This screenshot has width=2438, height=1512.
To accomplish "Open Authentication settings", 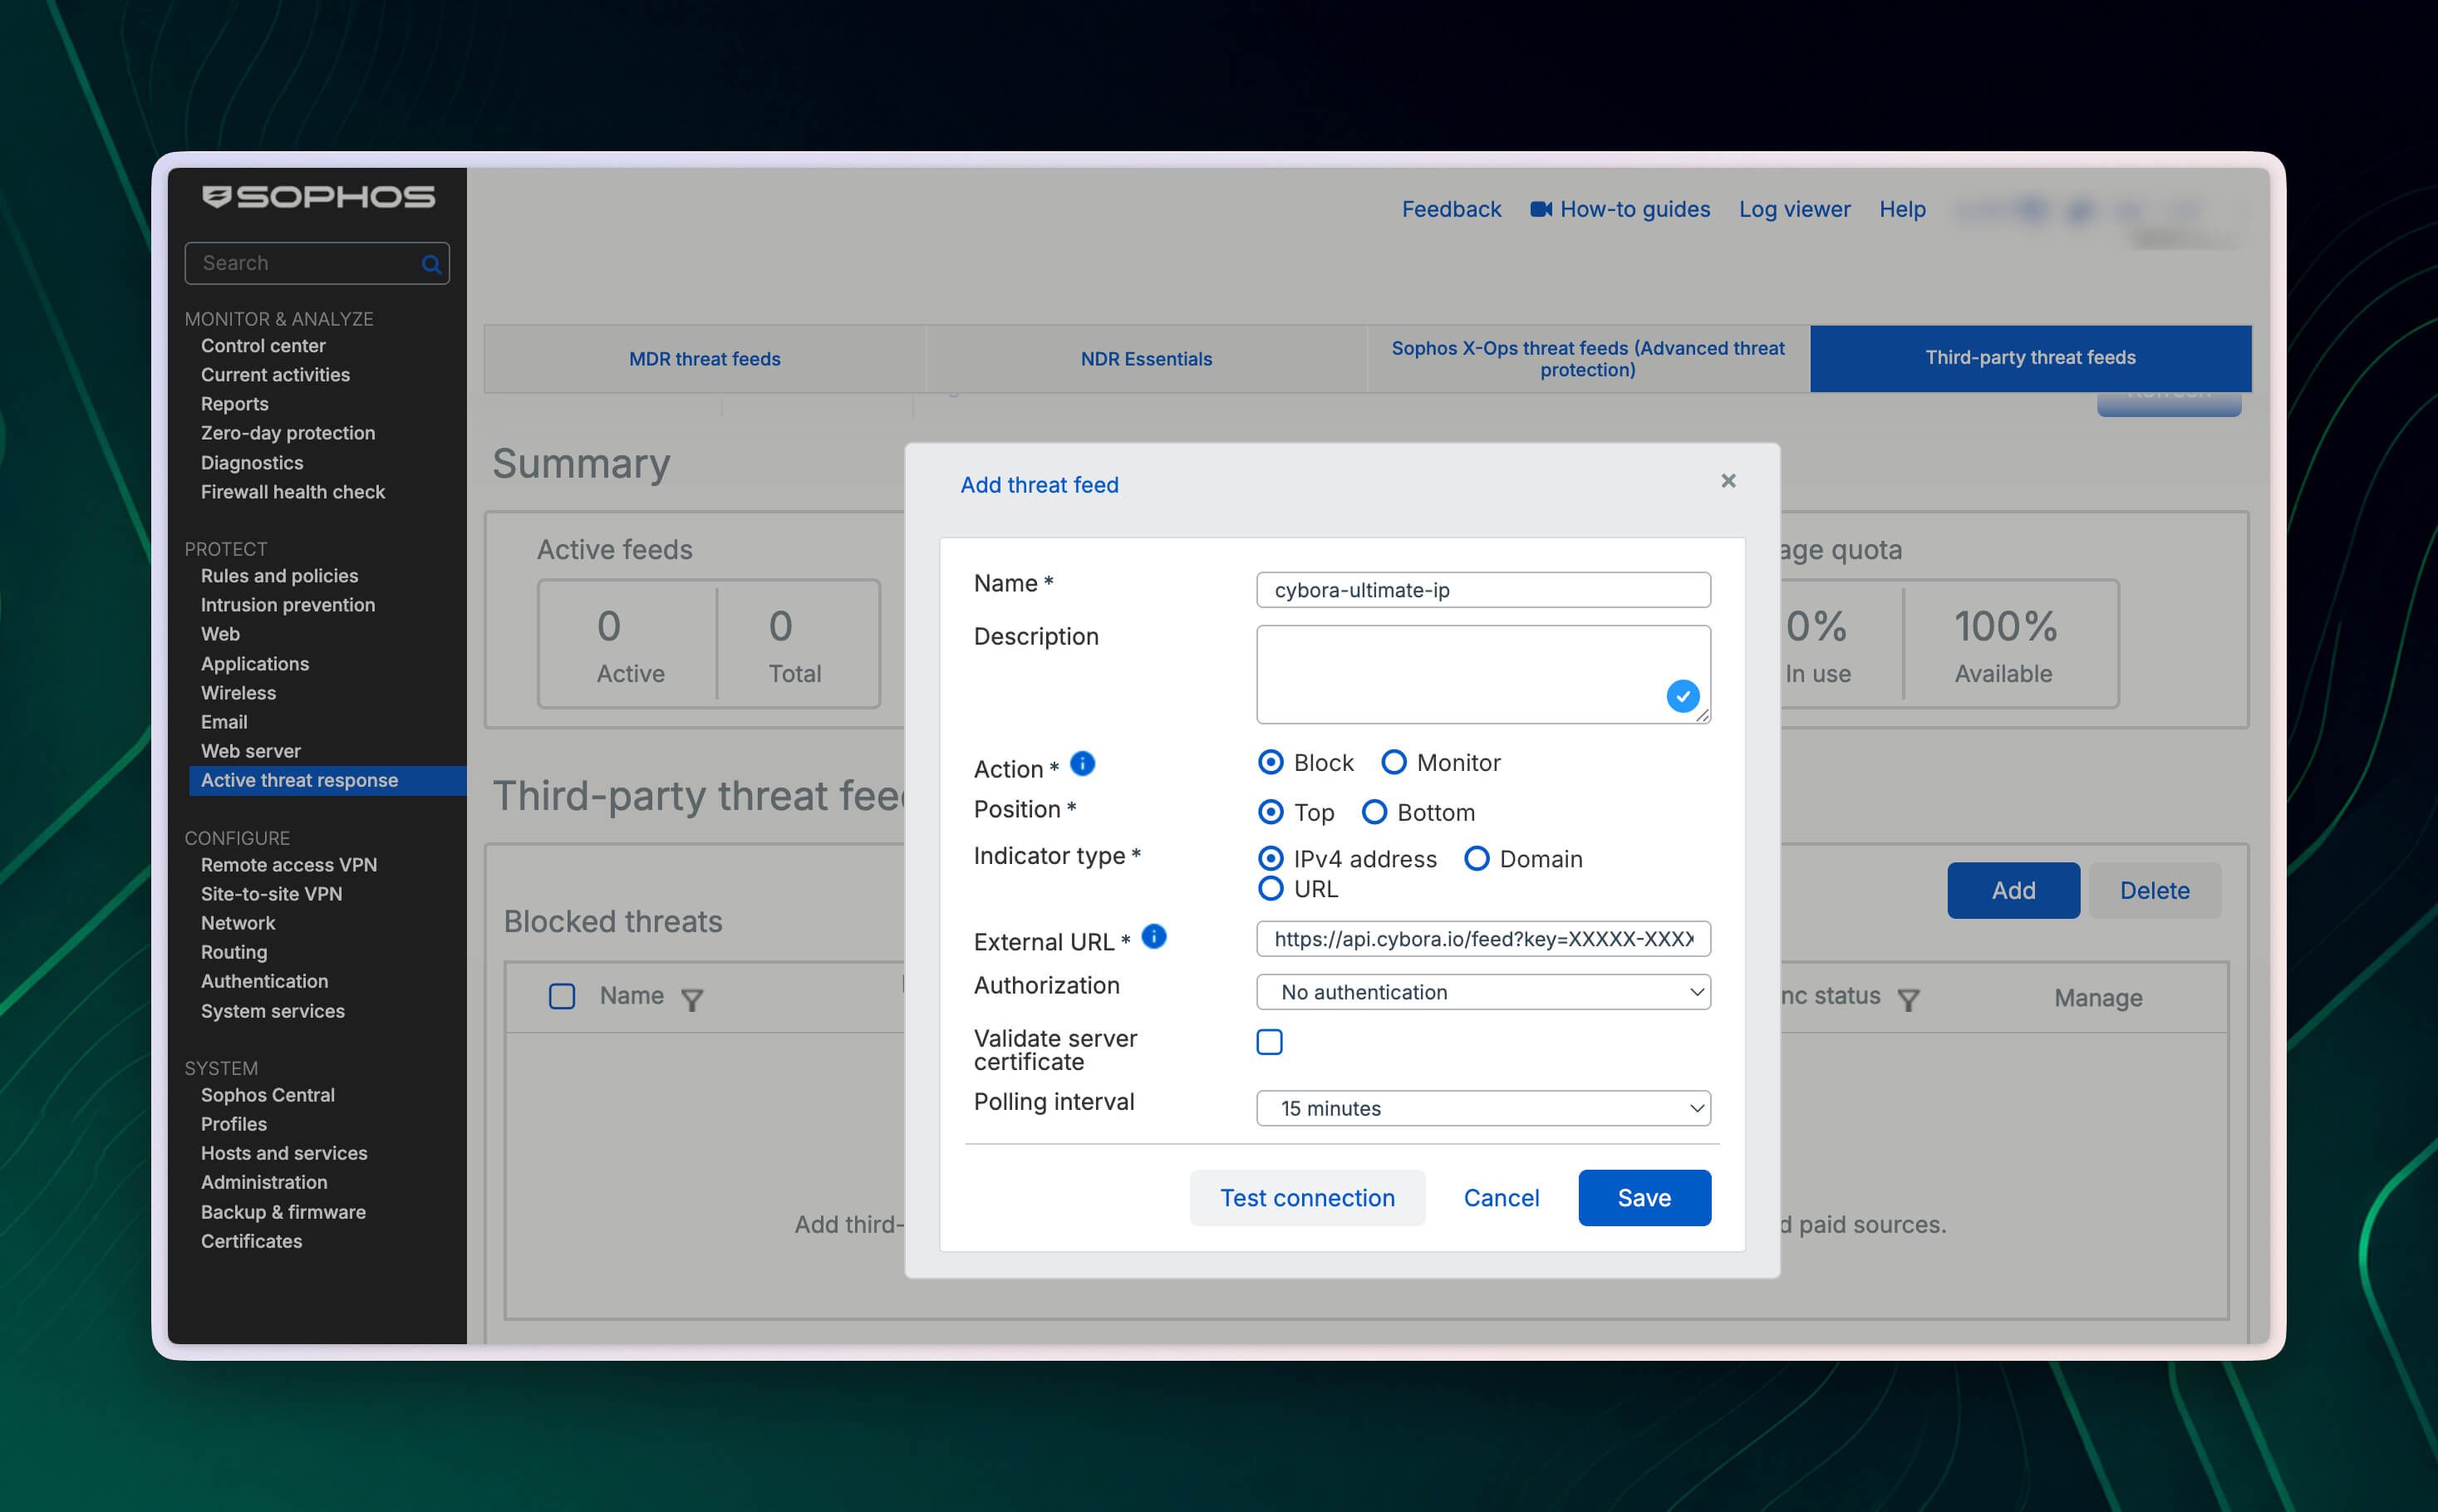I will click(x=264, y=981).
